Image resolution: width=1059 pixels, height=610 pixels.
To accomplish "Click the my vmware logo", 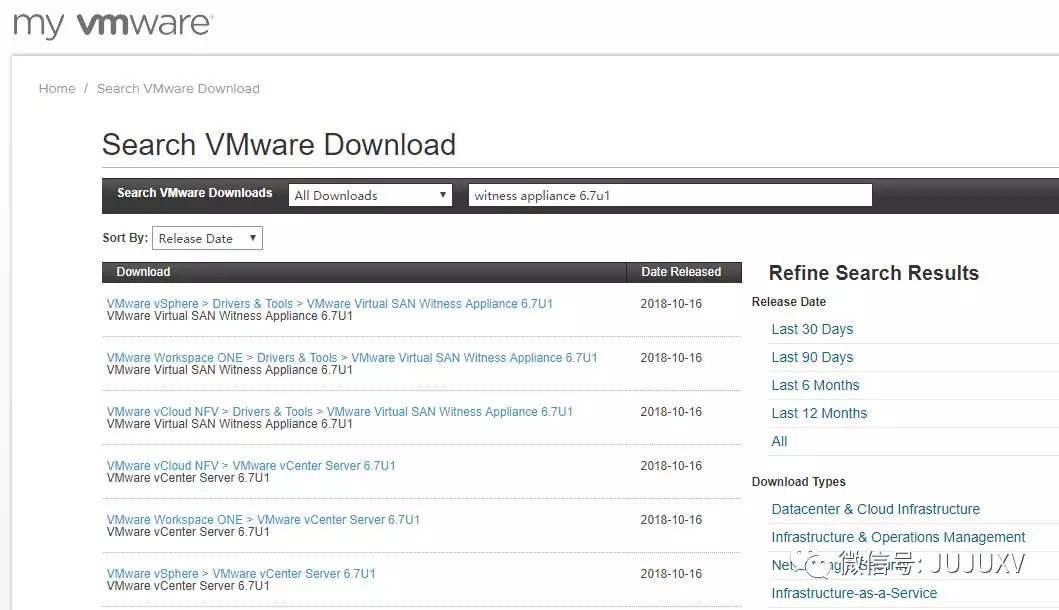I will click(113, 25).
